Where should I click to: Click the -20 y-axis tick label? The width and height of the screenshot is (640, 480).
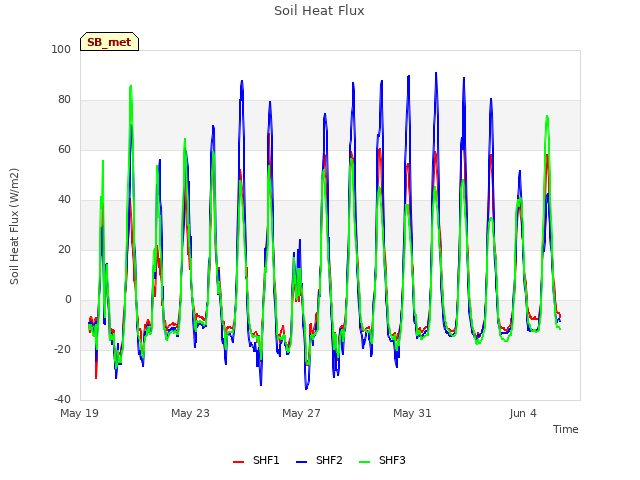pos(62,350)
